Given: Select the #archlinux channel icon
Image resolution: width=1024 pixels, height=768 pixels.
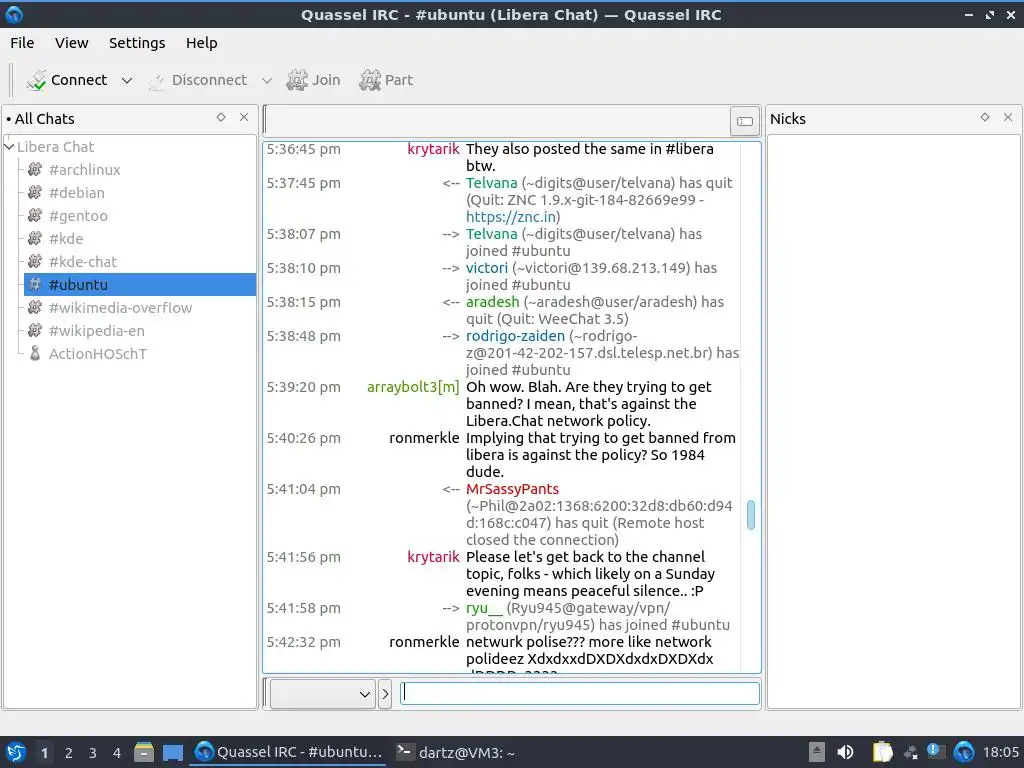Looking at the screenshot, I should click(35, 170).
